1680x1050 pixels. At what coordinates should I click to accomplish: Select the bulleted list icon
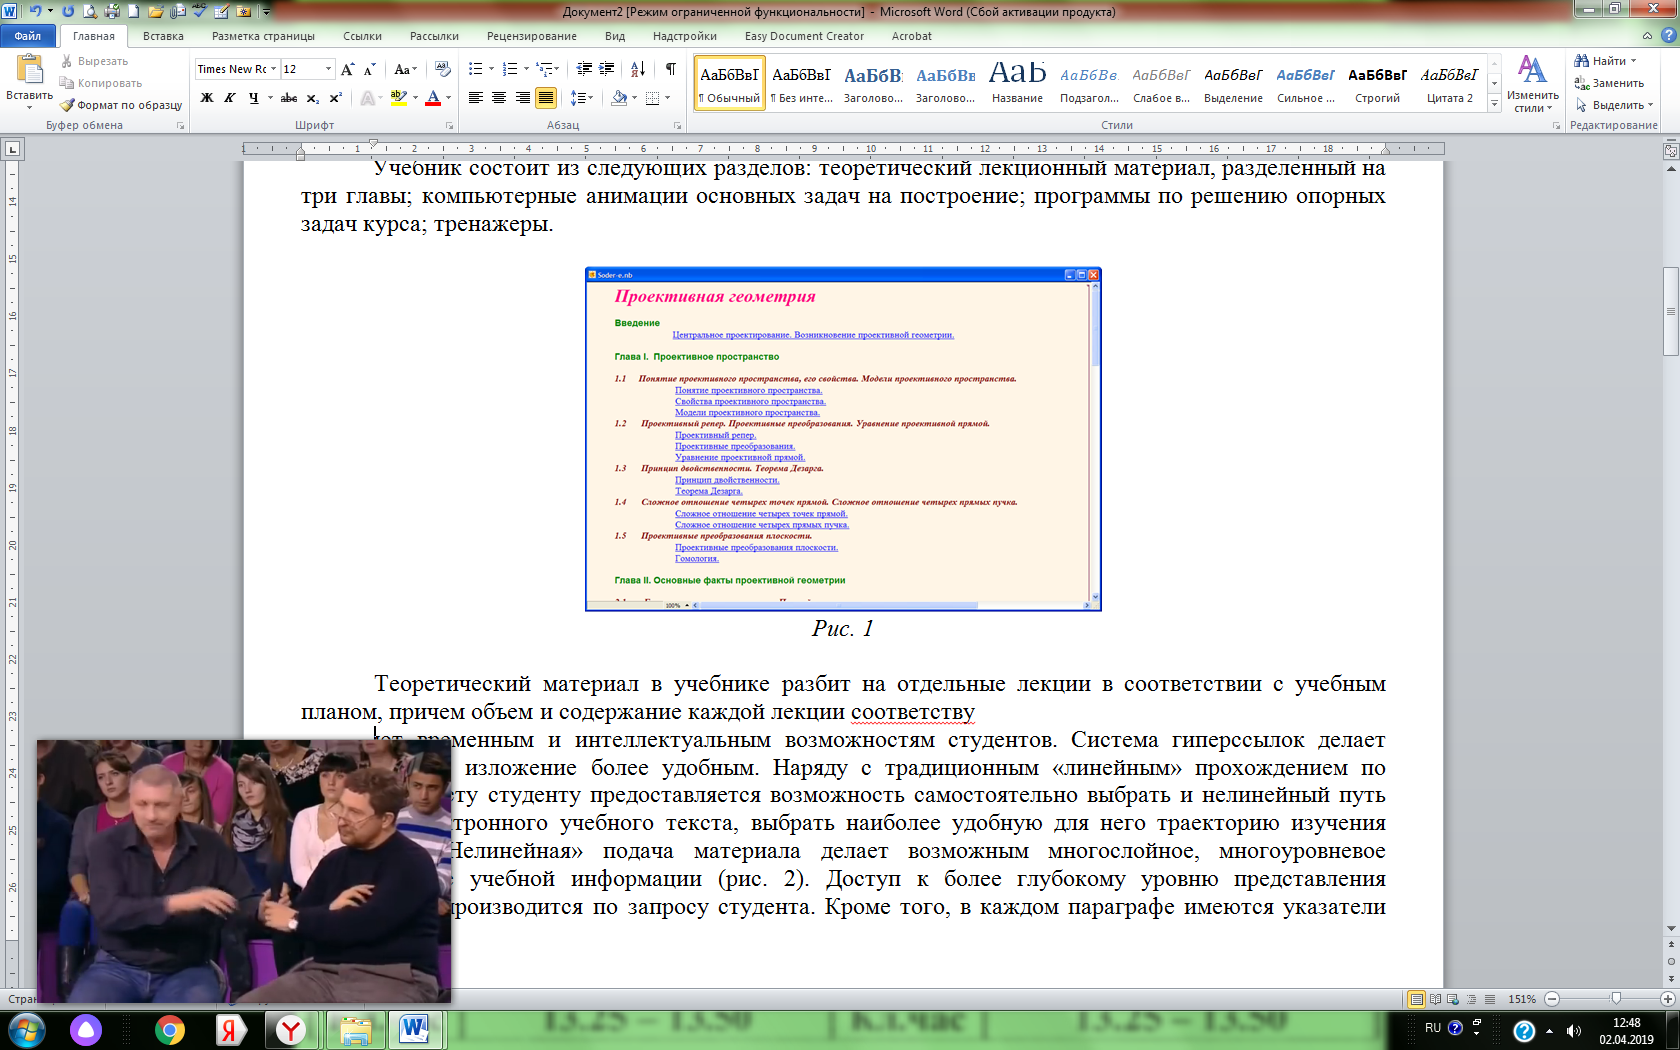pos(475,69)
